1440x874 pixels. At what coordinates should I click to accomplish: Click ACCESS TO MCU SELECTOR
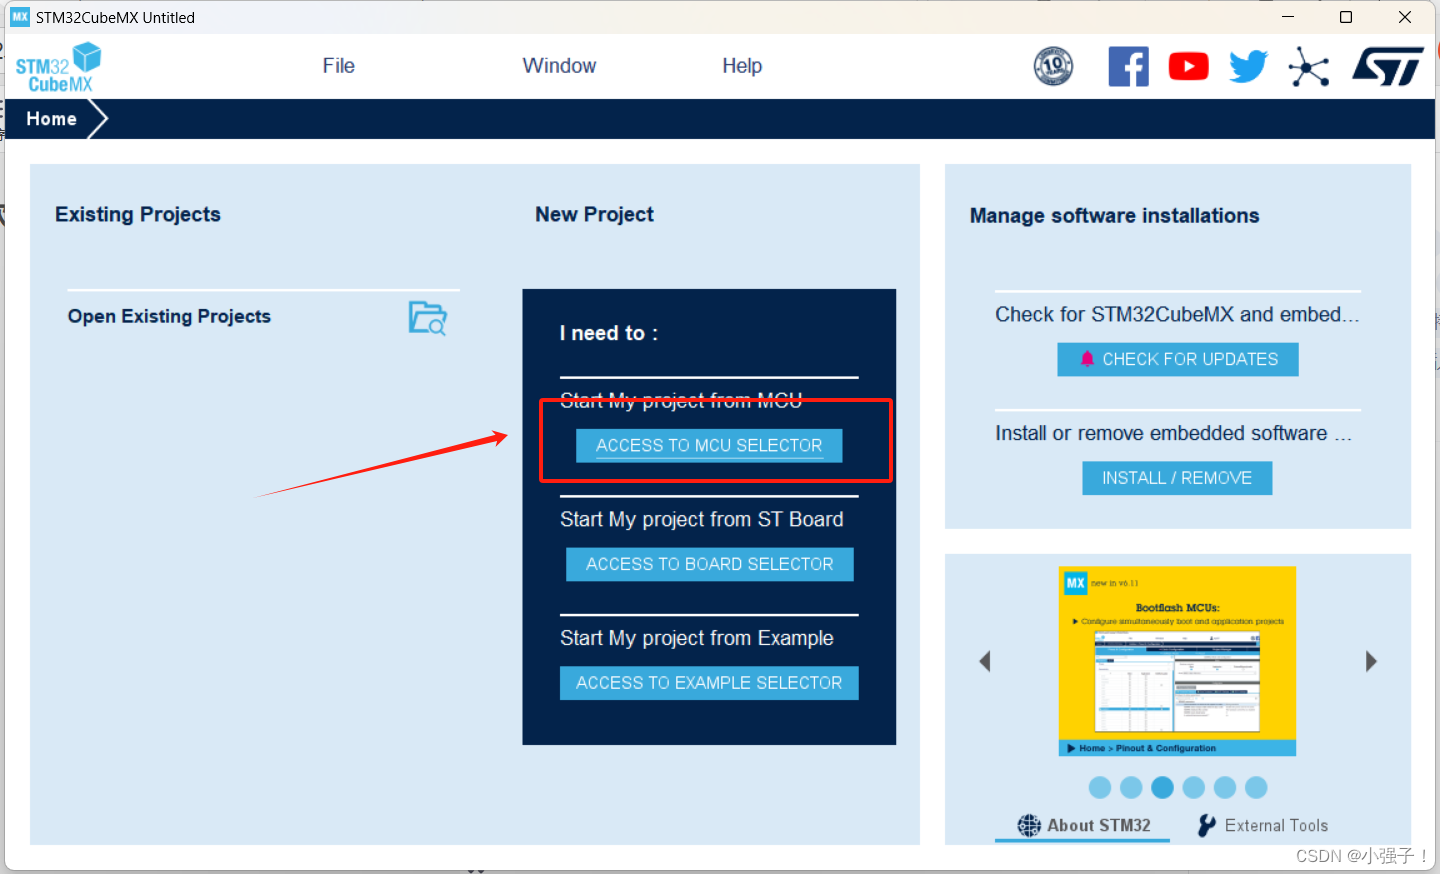click(709, 446)
